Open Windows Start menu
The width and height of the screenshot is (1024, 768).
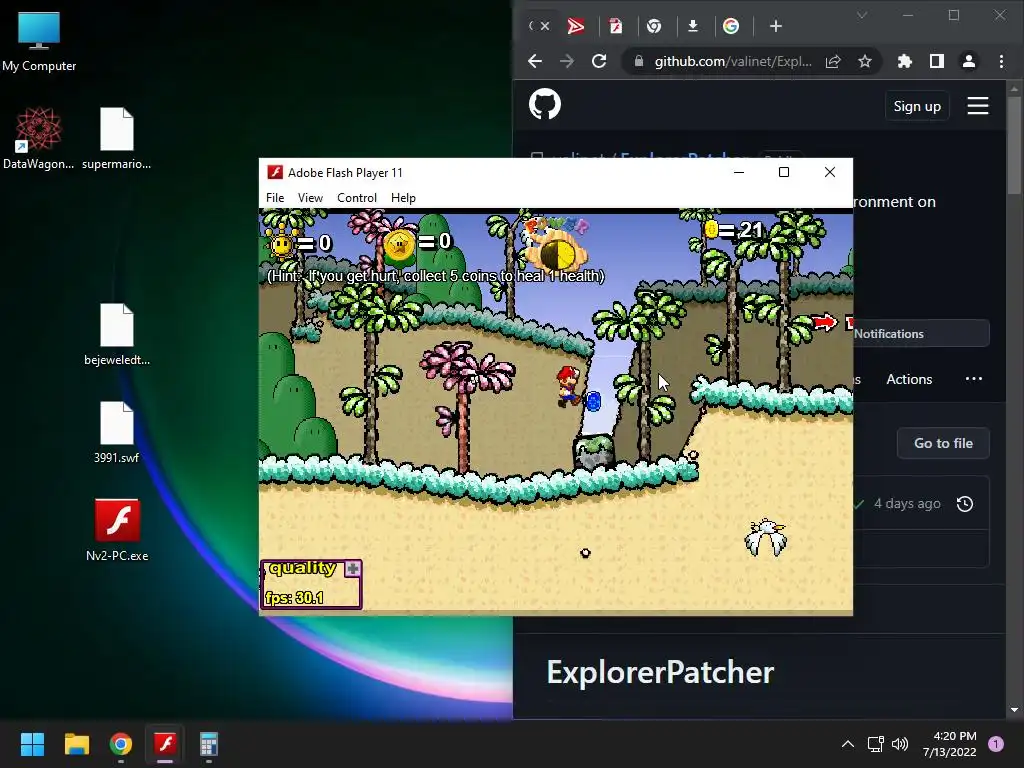(x=32, y=744)
